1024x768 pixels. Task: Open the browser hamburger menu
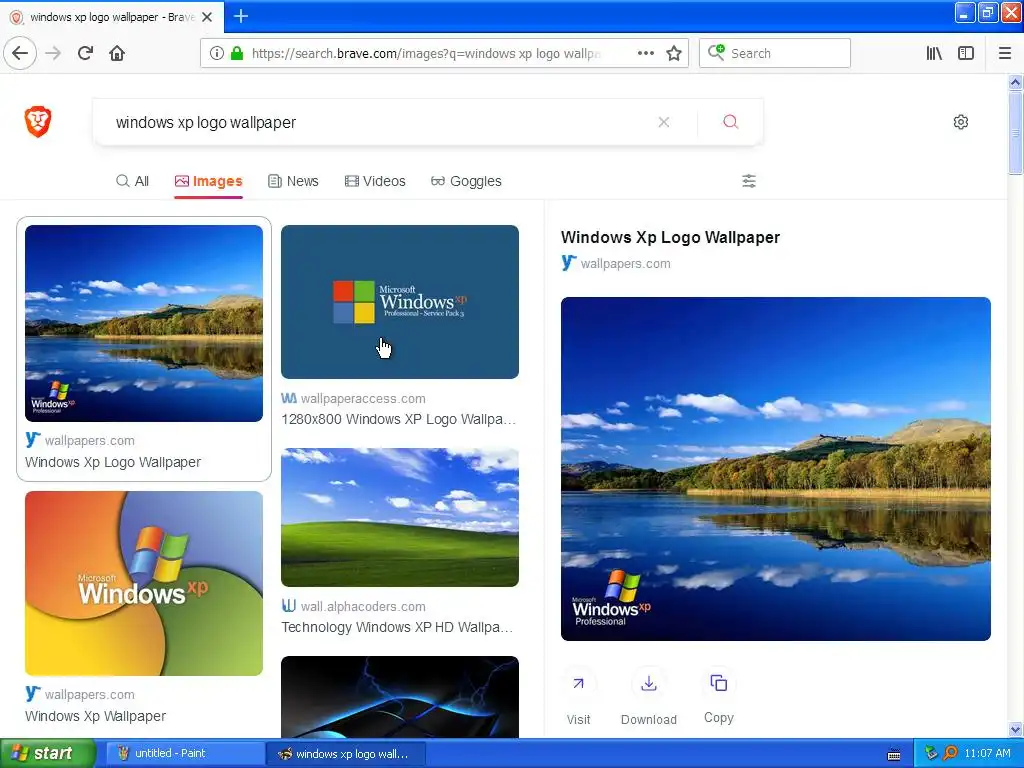tap(1004, 53)
